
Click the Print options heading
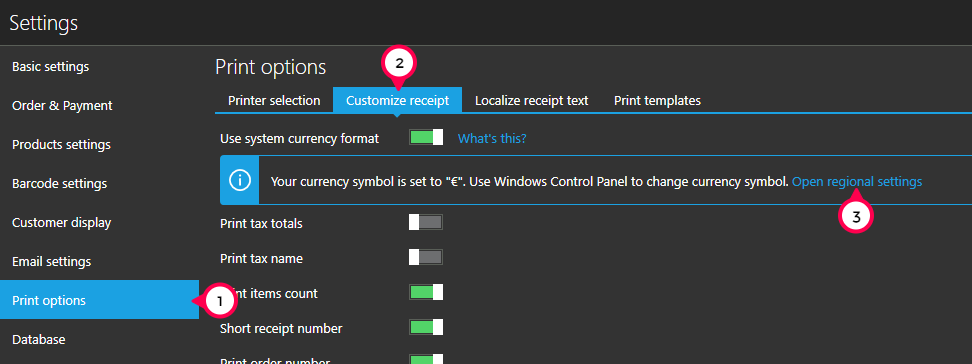click(x=270, y=67)
